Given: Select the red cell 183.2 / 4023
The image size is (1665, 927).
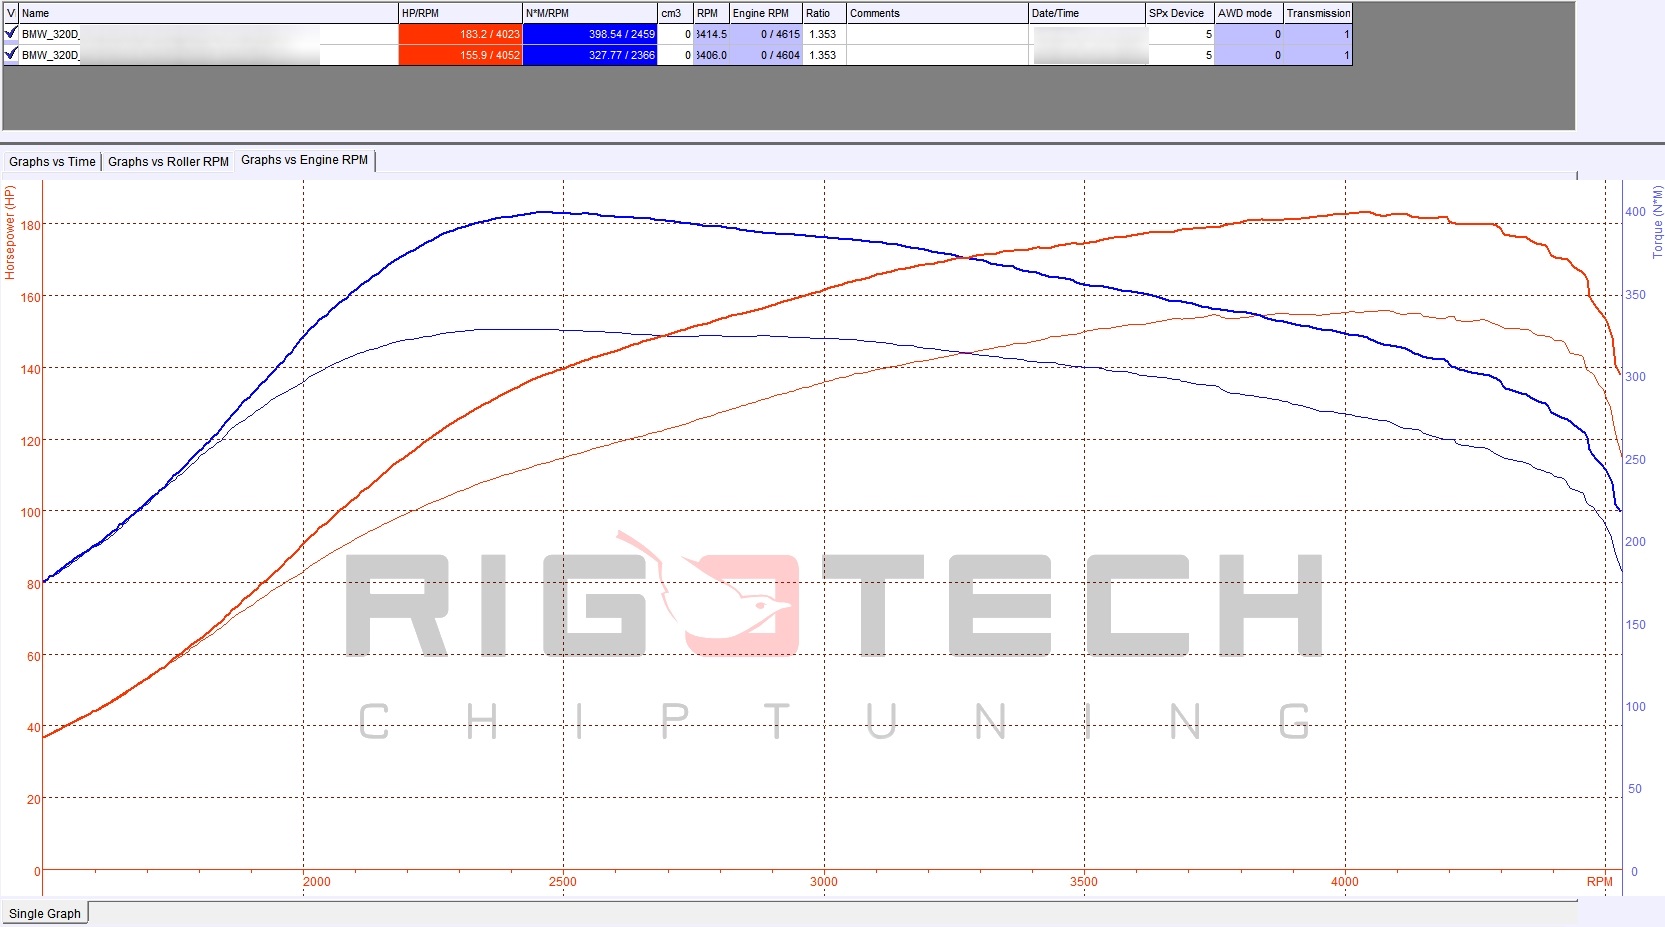Looking at the screenshot, I should pos(460,34).
